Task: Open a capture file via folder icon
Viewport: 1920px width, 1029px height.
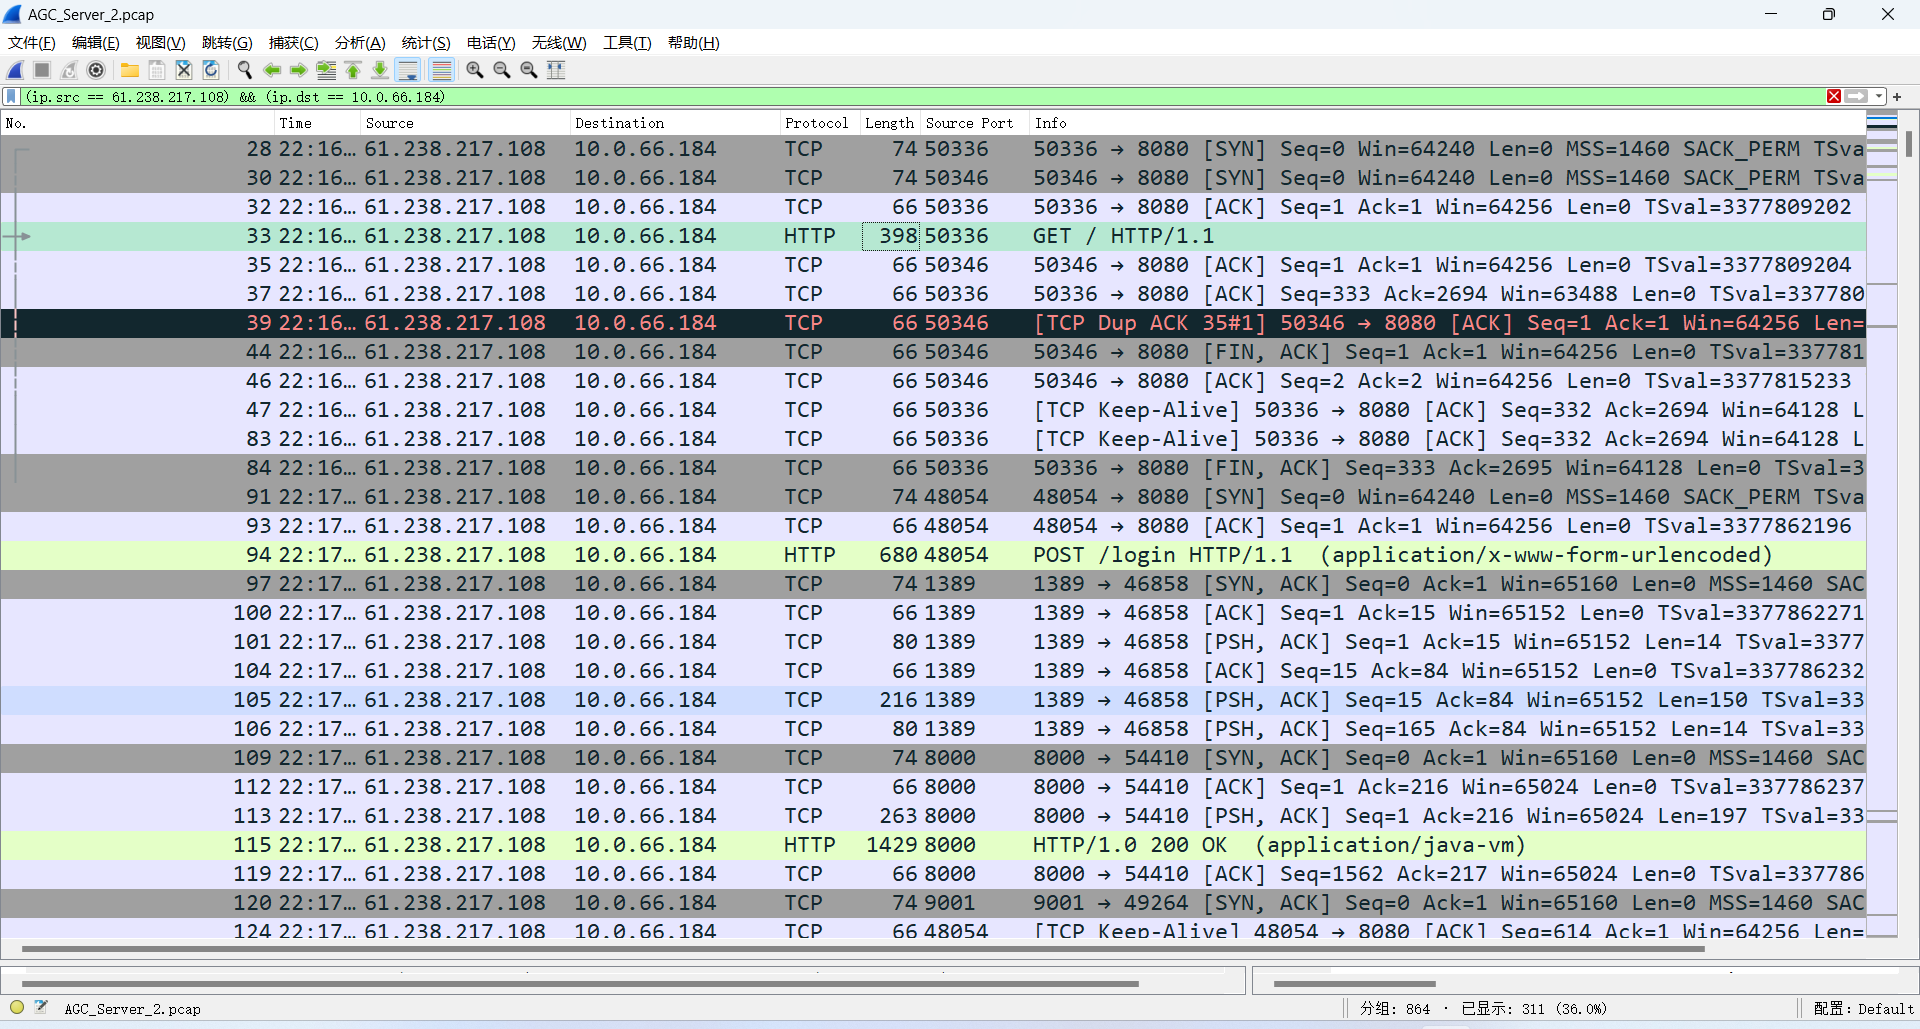Action: (130, 70)
